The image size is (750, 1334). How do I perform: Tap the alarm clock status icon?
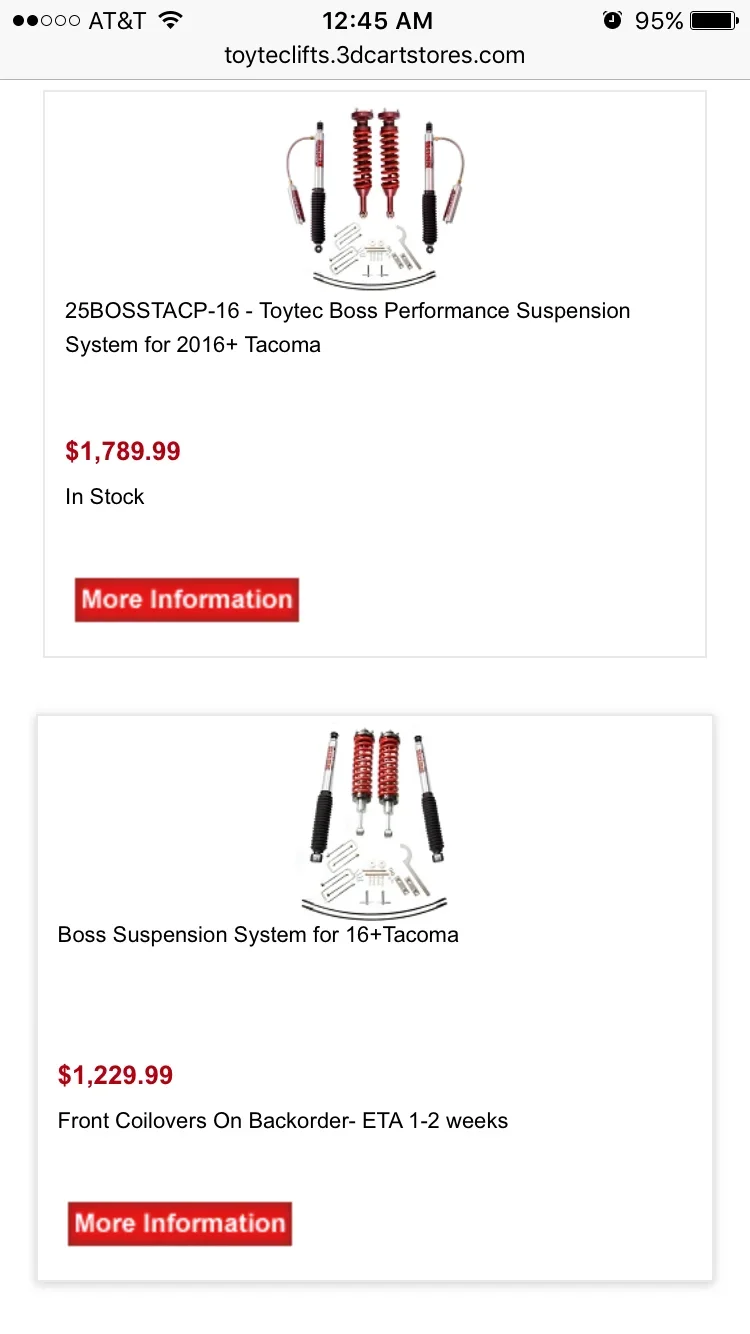tap(613, 20)
